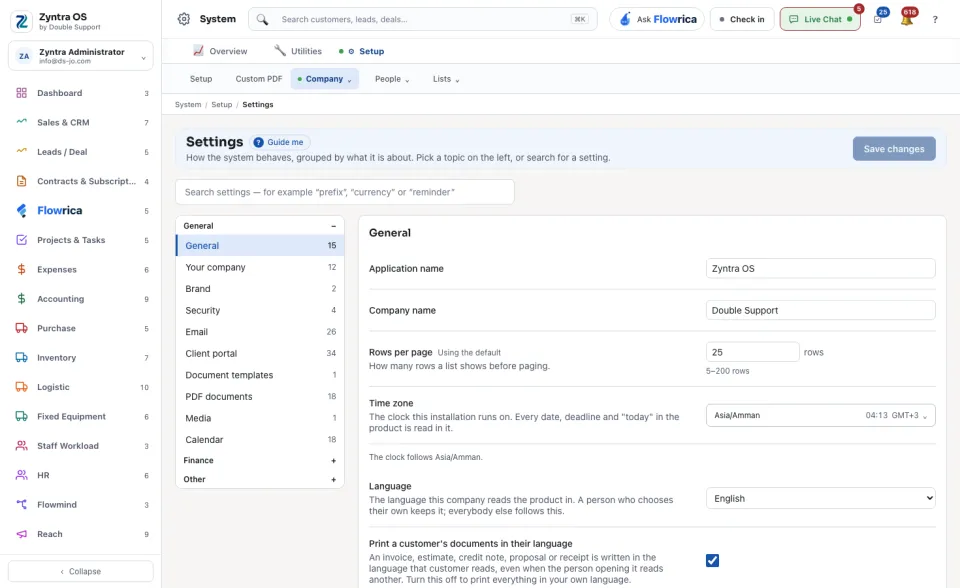Collapse the General settings group
This screenshot has height=588, width=960.
pyautogui.click(x=260, y=226)
